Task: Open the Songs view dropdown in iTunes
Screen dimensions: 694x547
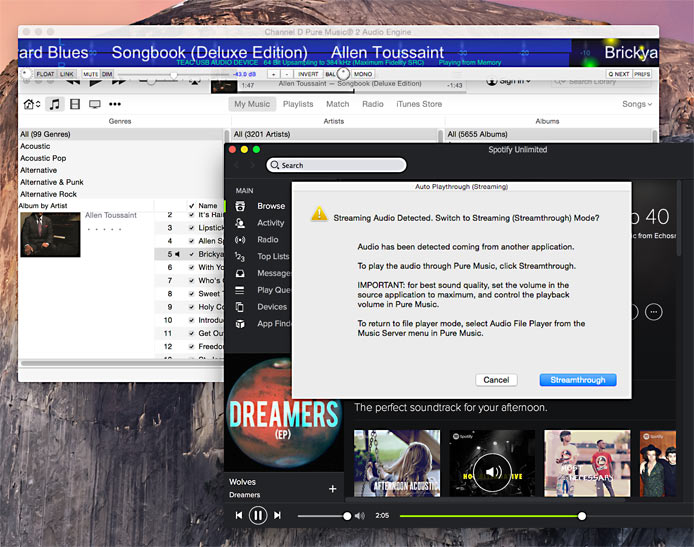Action: coord(637,104)
